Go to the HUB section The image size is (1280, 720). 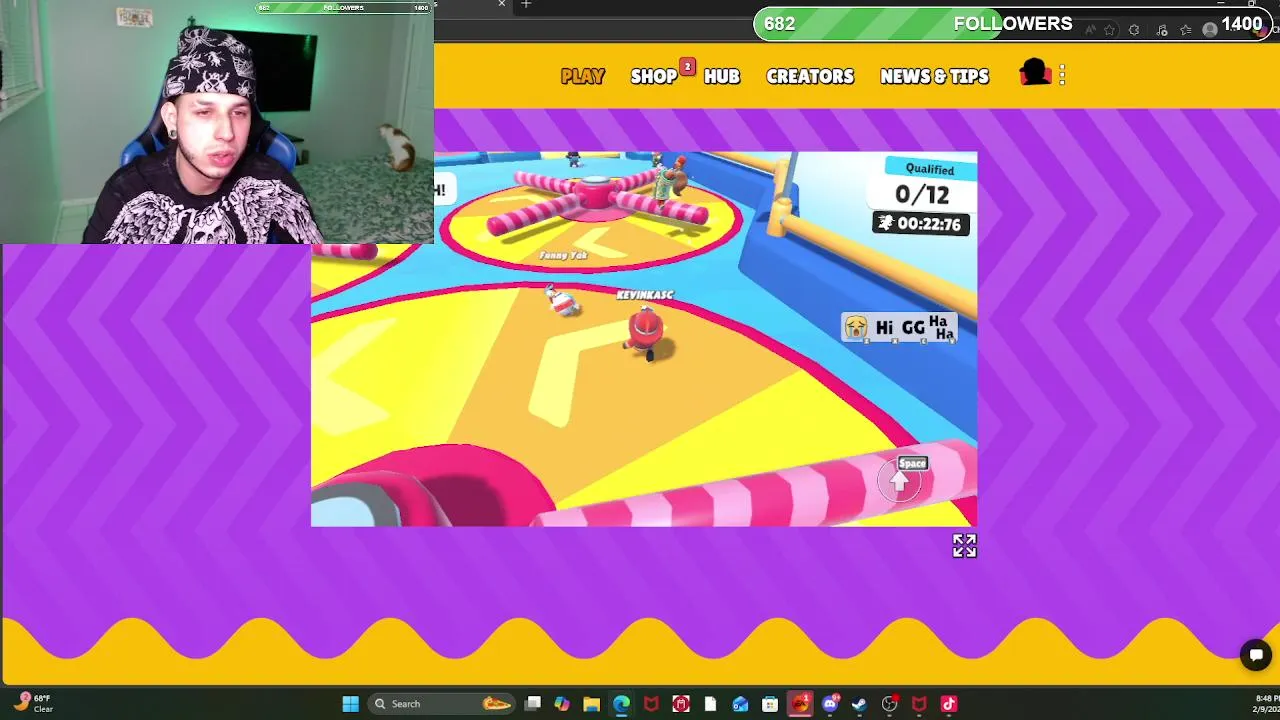click(722, 76)
